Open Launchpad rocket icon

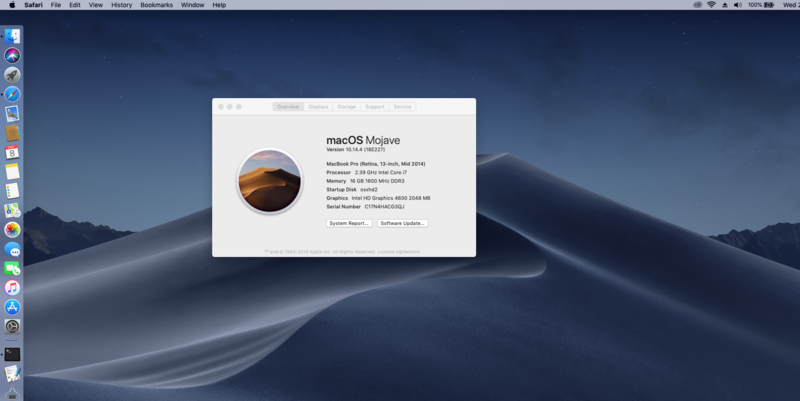12,74
